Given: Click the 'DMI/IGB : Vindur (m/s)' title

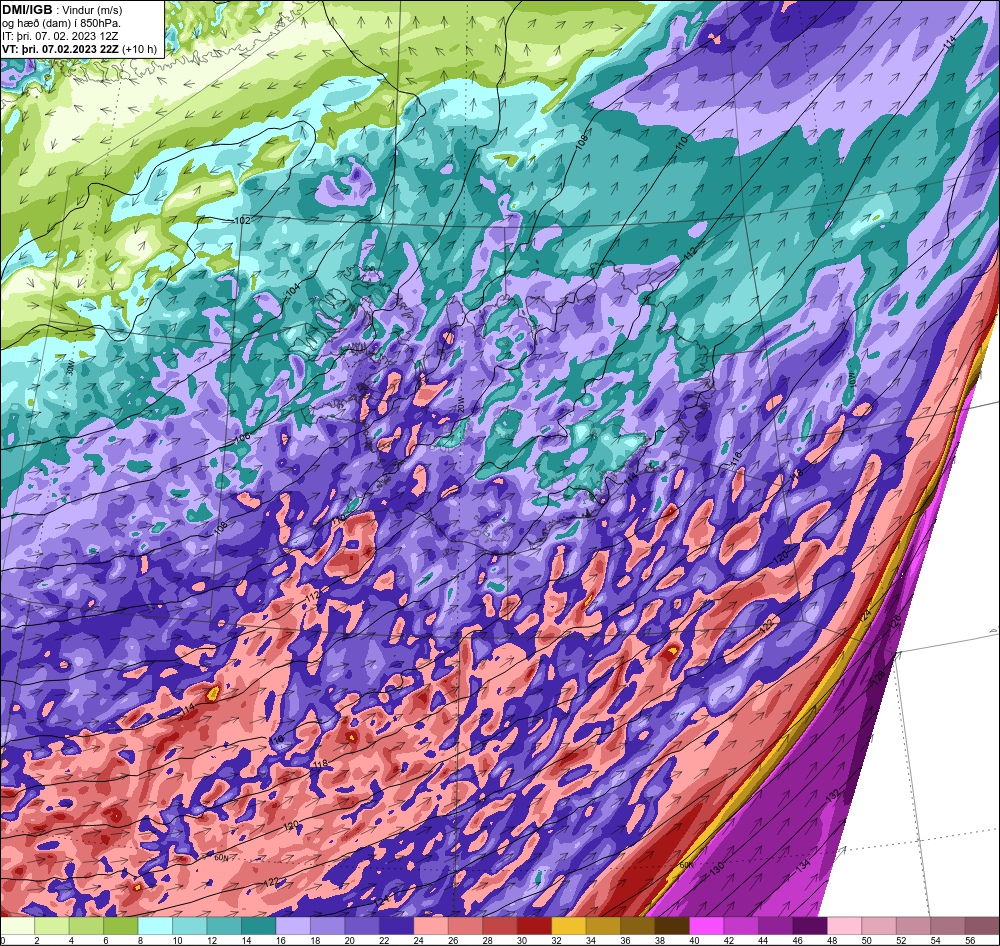Looking at the screenshot, I should click(x=62, y=10).
